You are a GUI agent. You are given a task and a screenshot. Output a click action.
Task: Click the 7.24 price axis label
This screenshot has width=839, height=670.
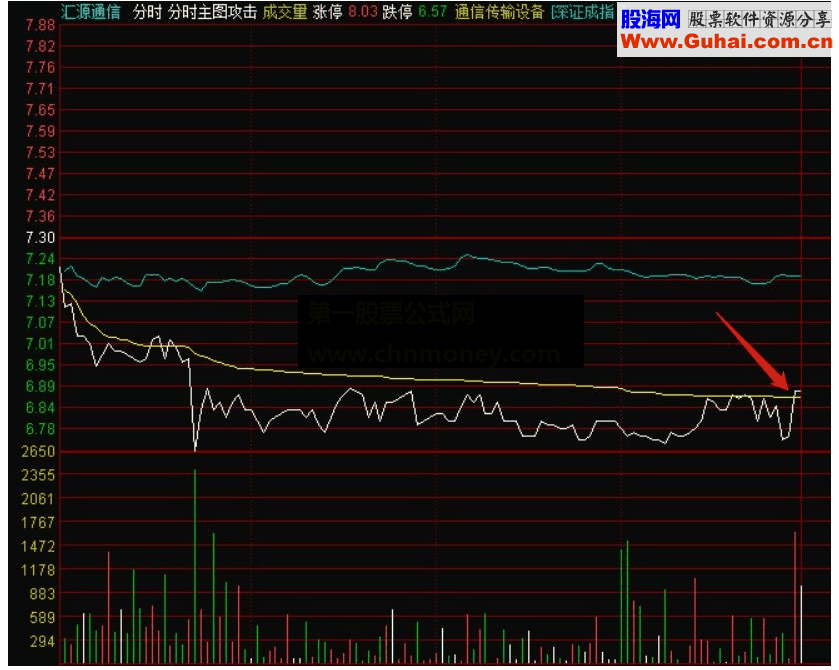click(40, 259)
